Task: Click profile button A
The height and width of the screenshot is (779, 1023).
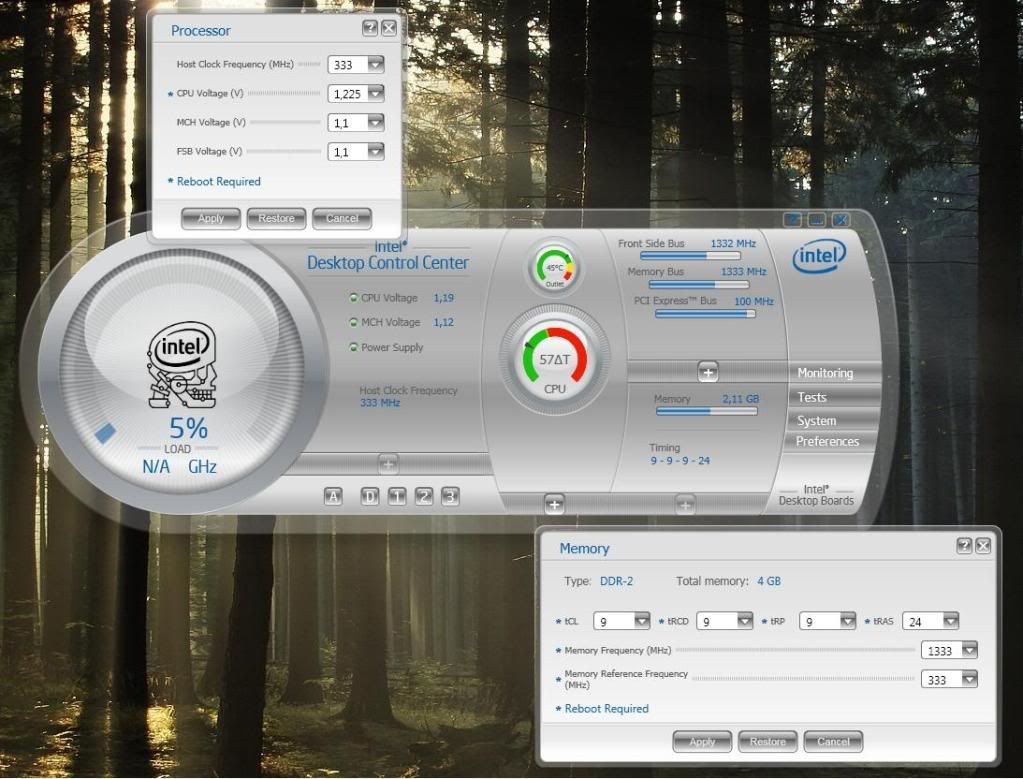Action: pyautogui.click(x=333, y=496)
